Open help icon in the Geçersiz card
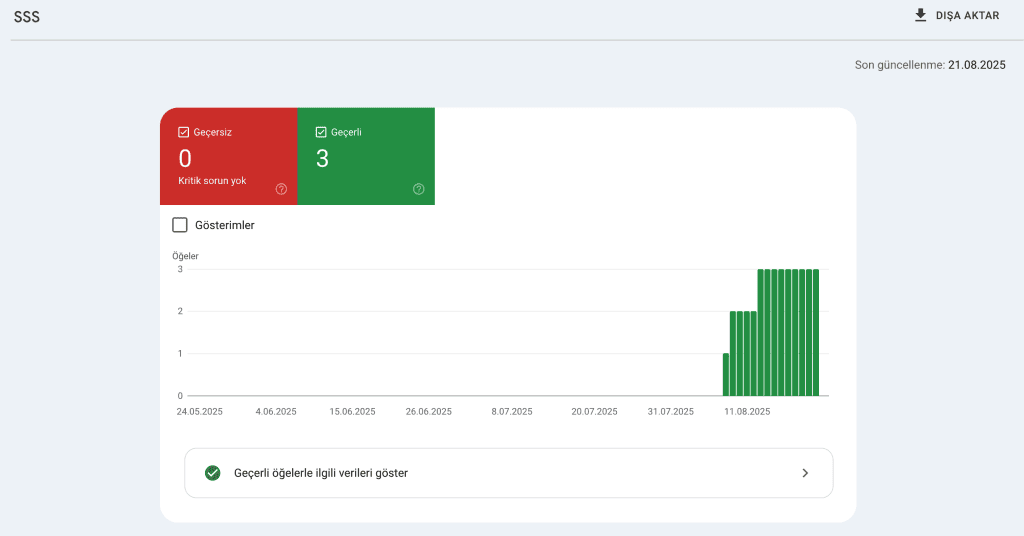Viewport: 1024px width, 536px height. click(281, 189)
